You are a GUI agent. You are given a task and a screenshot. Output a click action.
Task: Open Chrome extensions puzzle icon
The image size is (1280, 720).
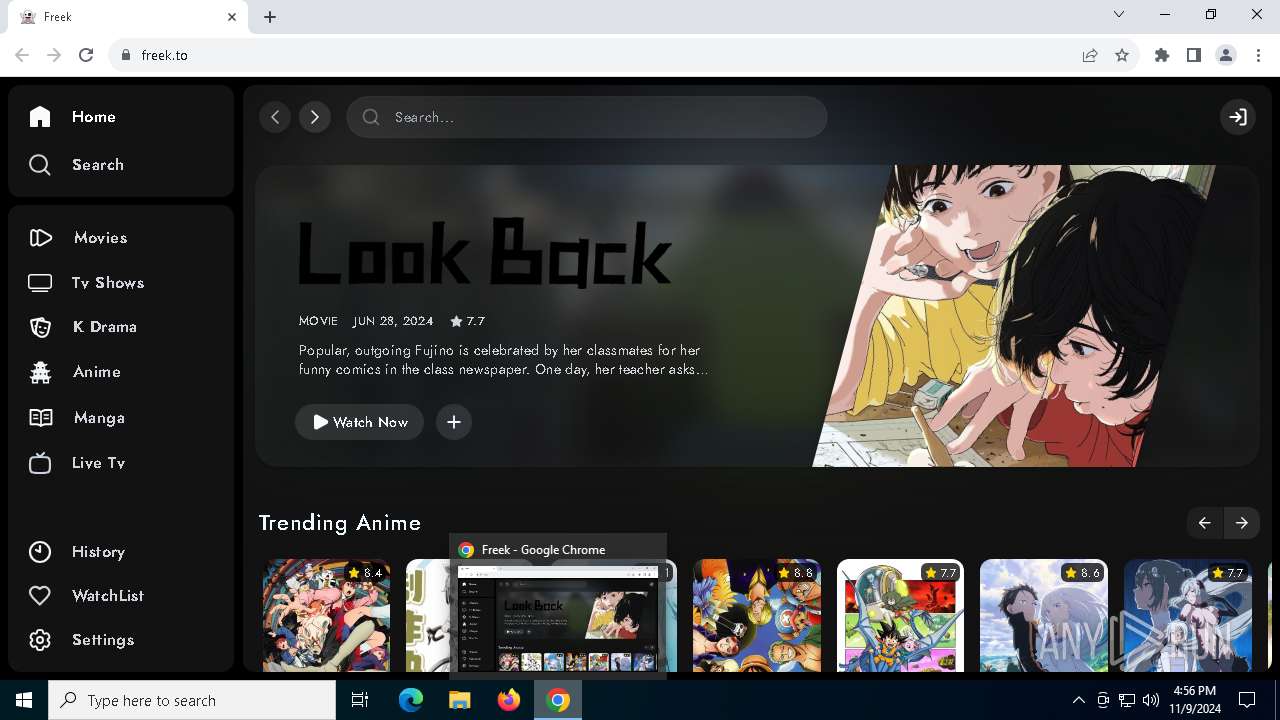tap(1162, 55)
